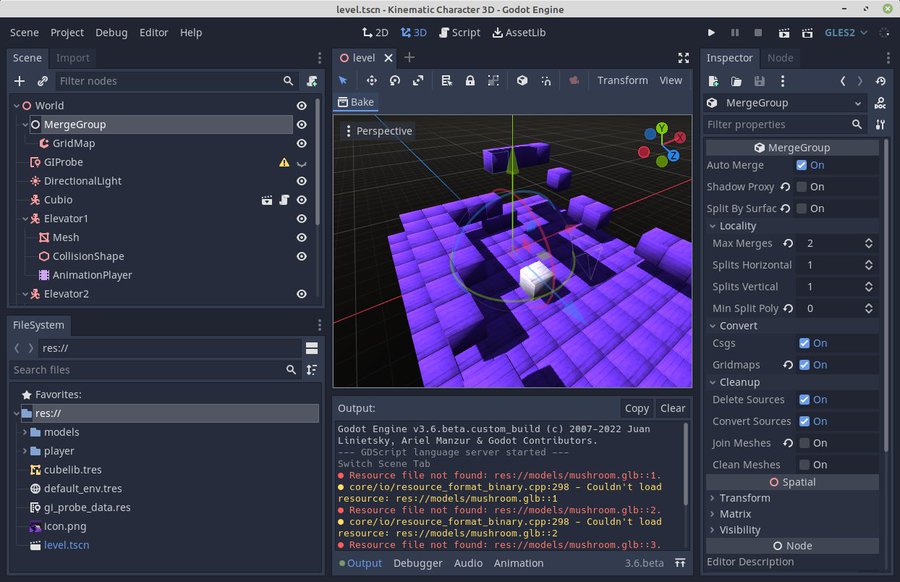Open the Perspective view menu

(x=379, y=131)
